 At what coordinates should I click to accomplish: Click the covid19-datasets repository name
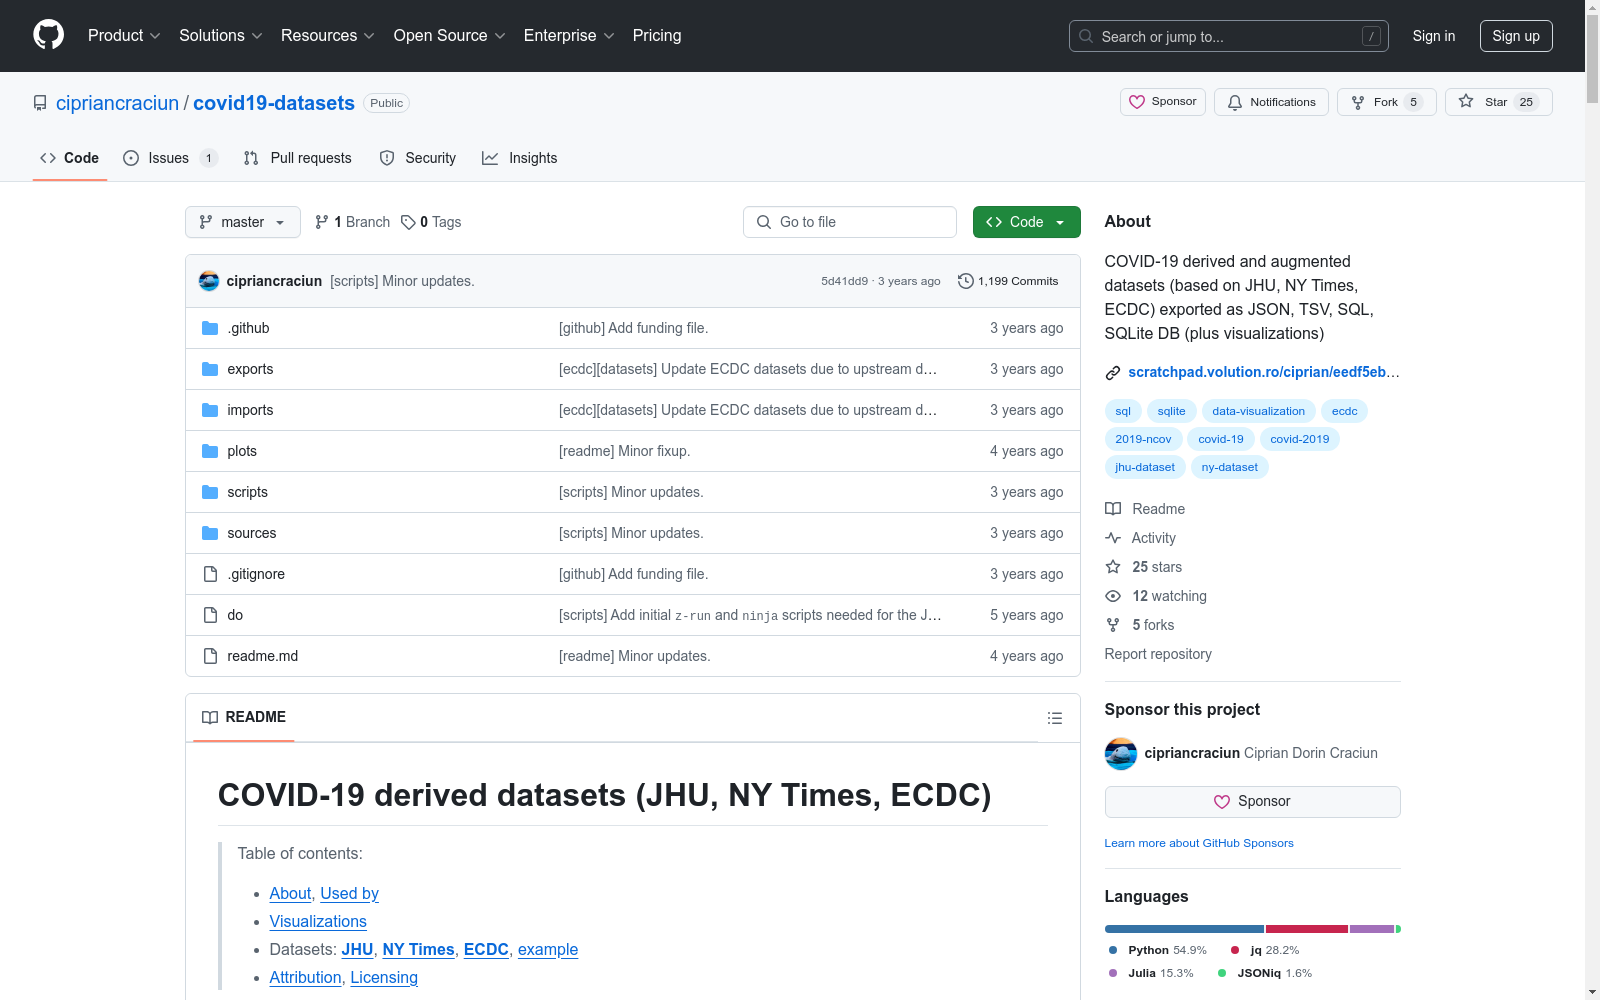pos(274,103)
